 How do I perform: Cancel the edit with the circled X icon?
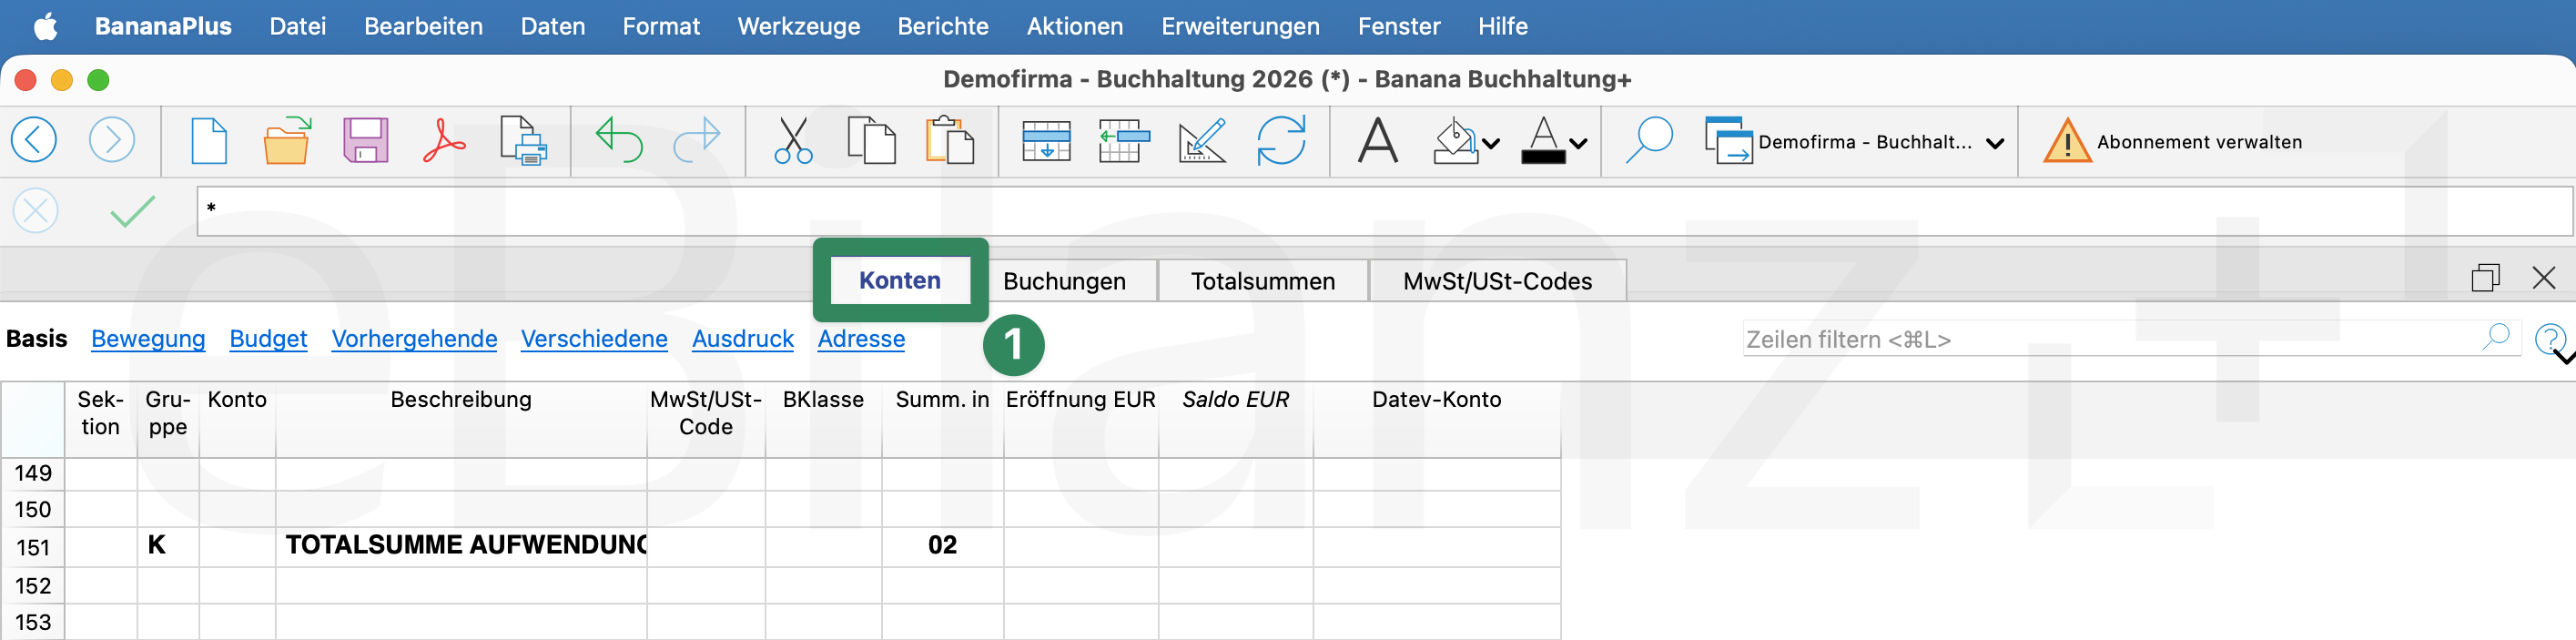coord(35,211)
